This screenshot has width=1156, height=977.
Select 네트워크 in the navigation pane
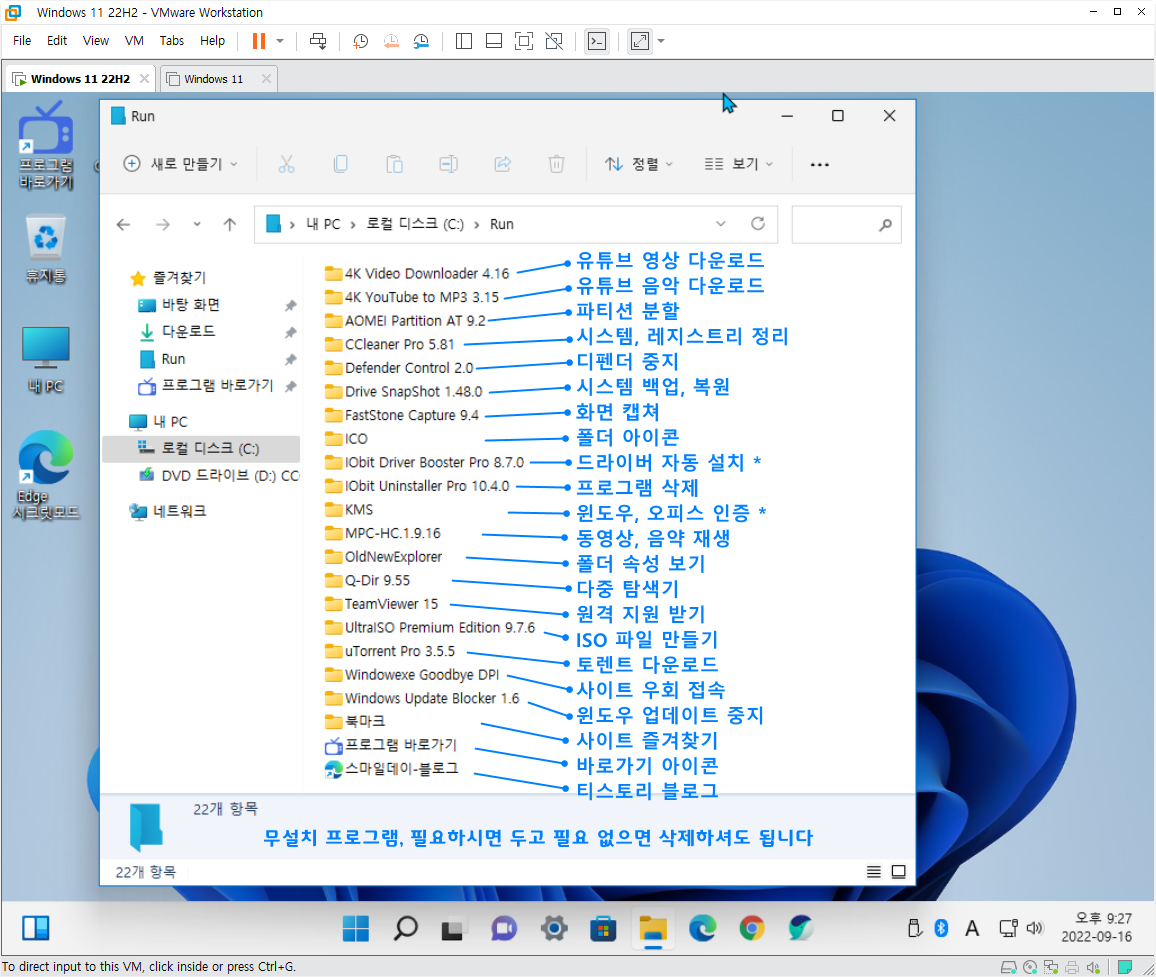tap(179, 511)
